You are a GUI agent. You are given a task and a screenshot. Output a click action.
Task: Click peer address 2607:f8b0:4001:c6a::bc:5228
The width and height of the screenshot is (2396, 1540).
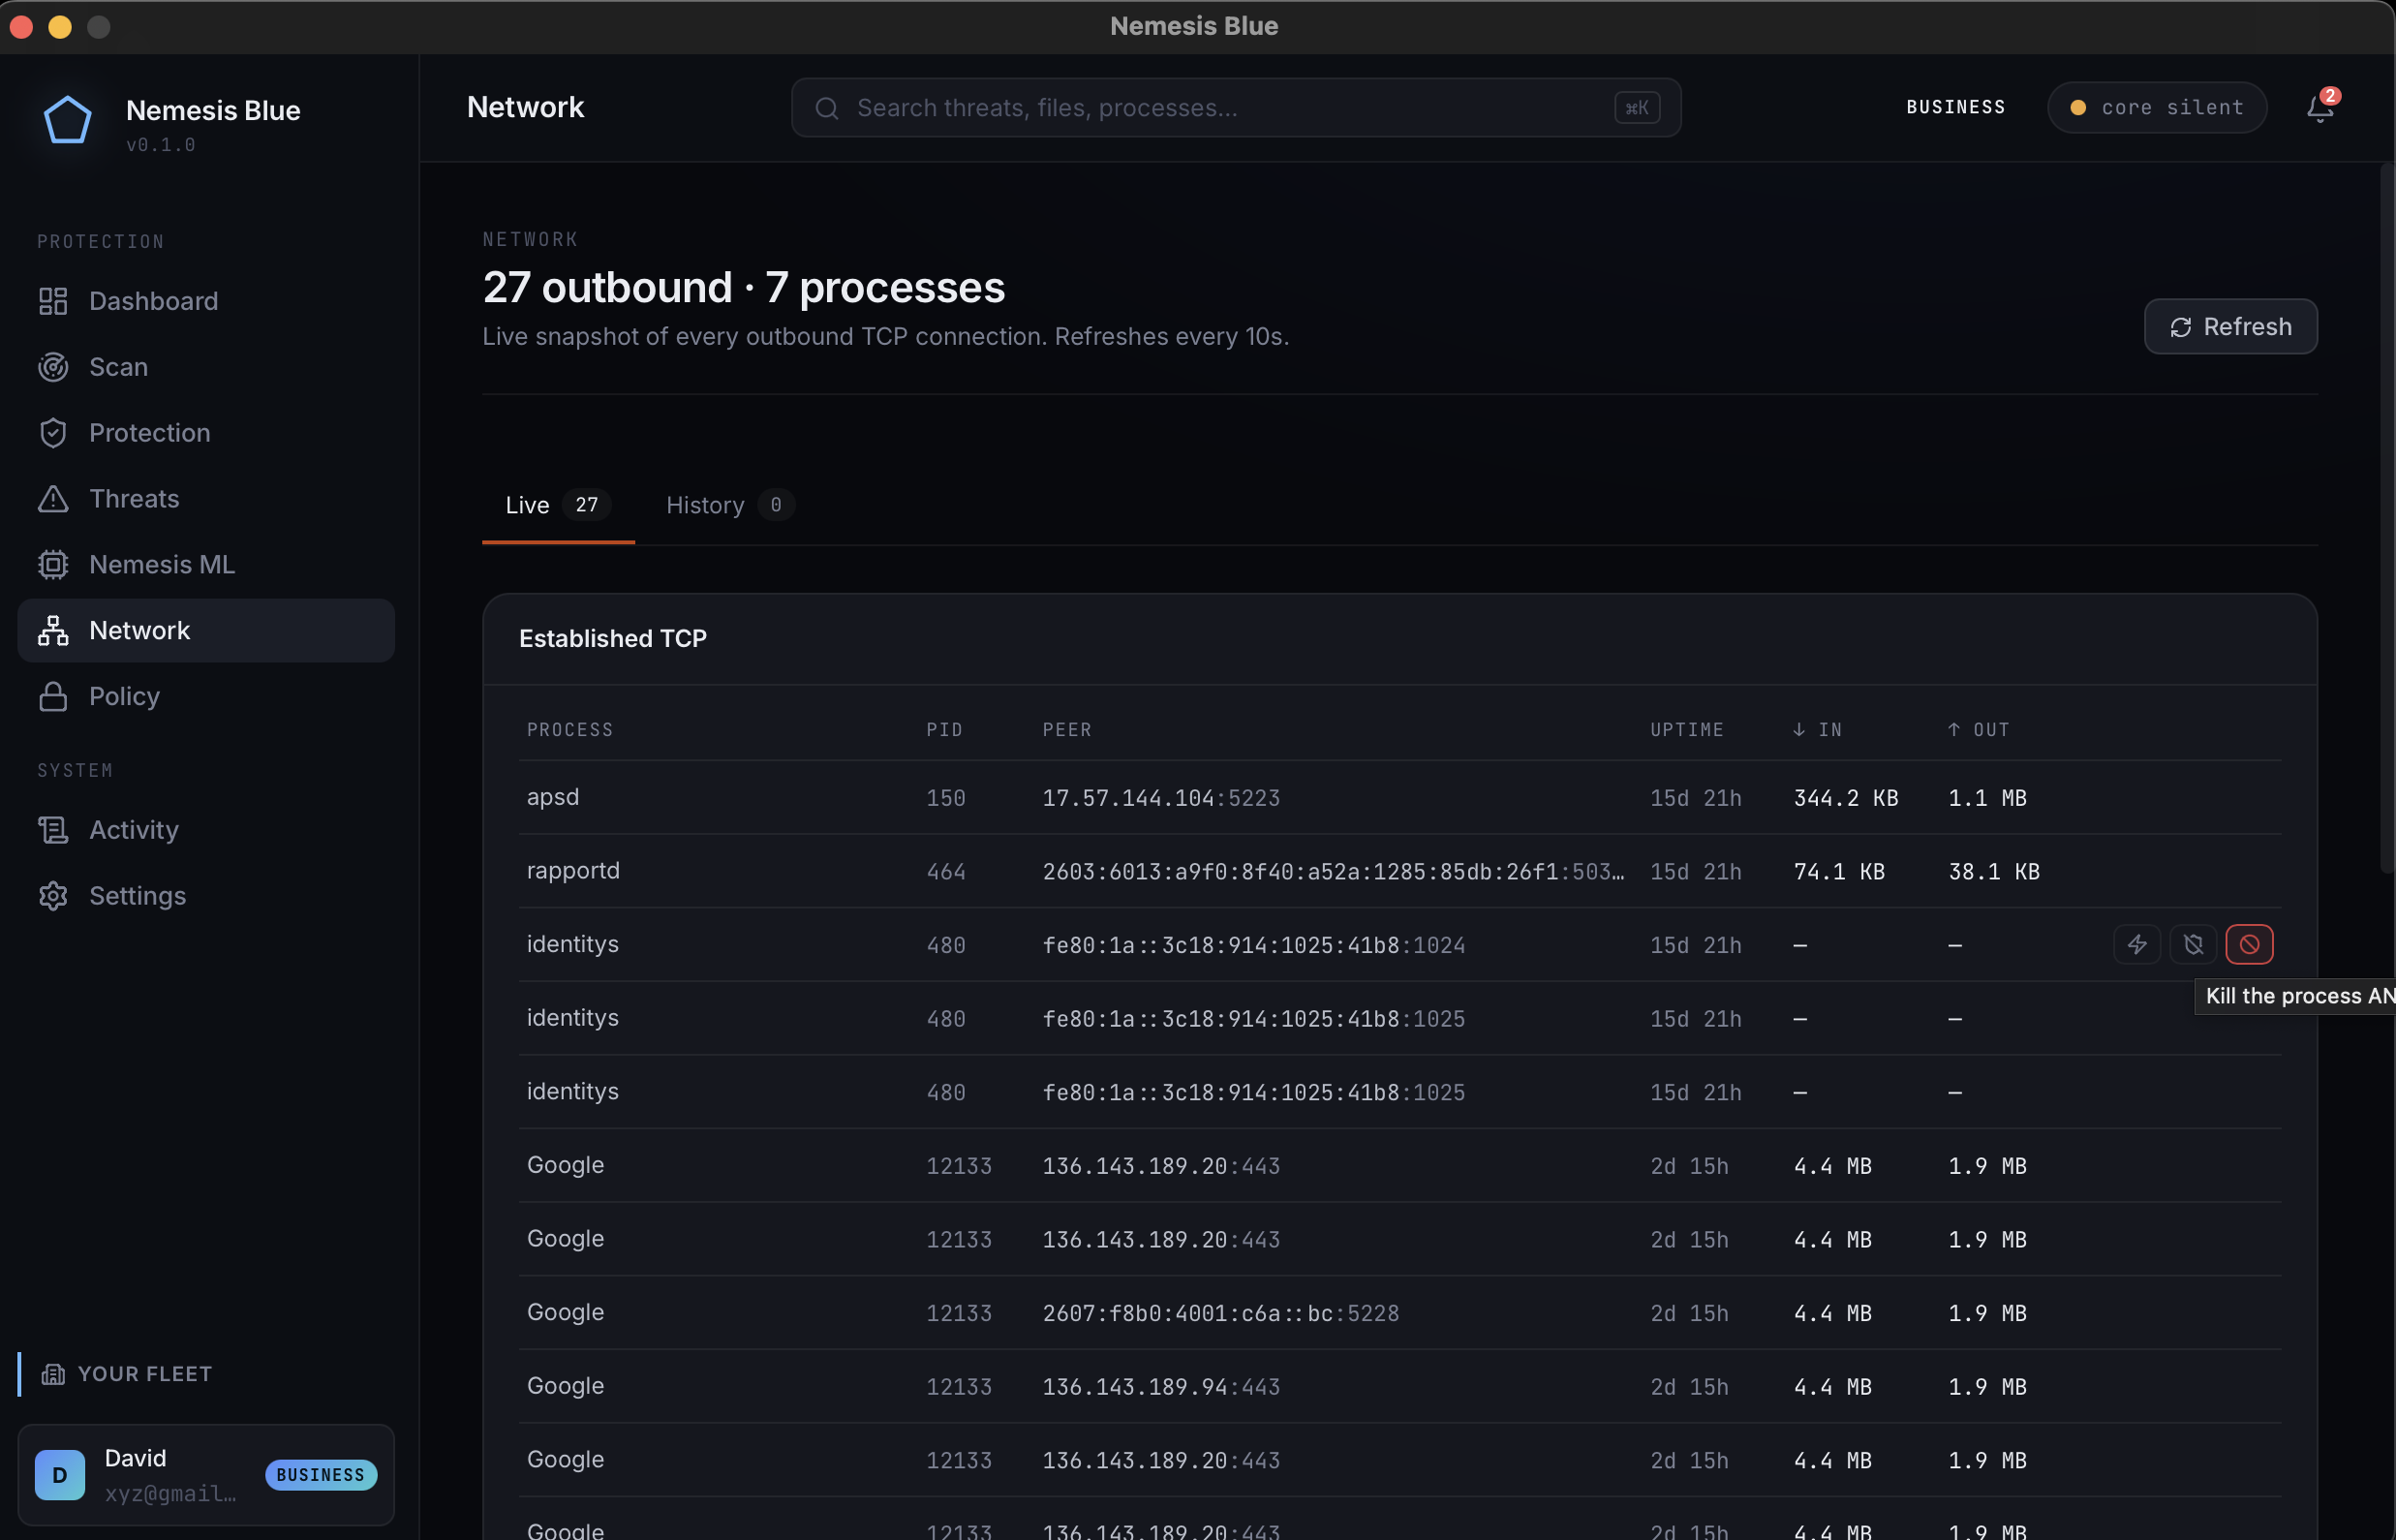[1221, 1313]
